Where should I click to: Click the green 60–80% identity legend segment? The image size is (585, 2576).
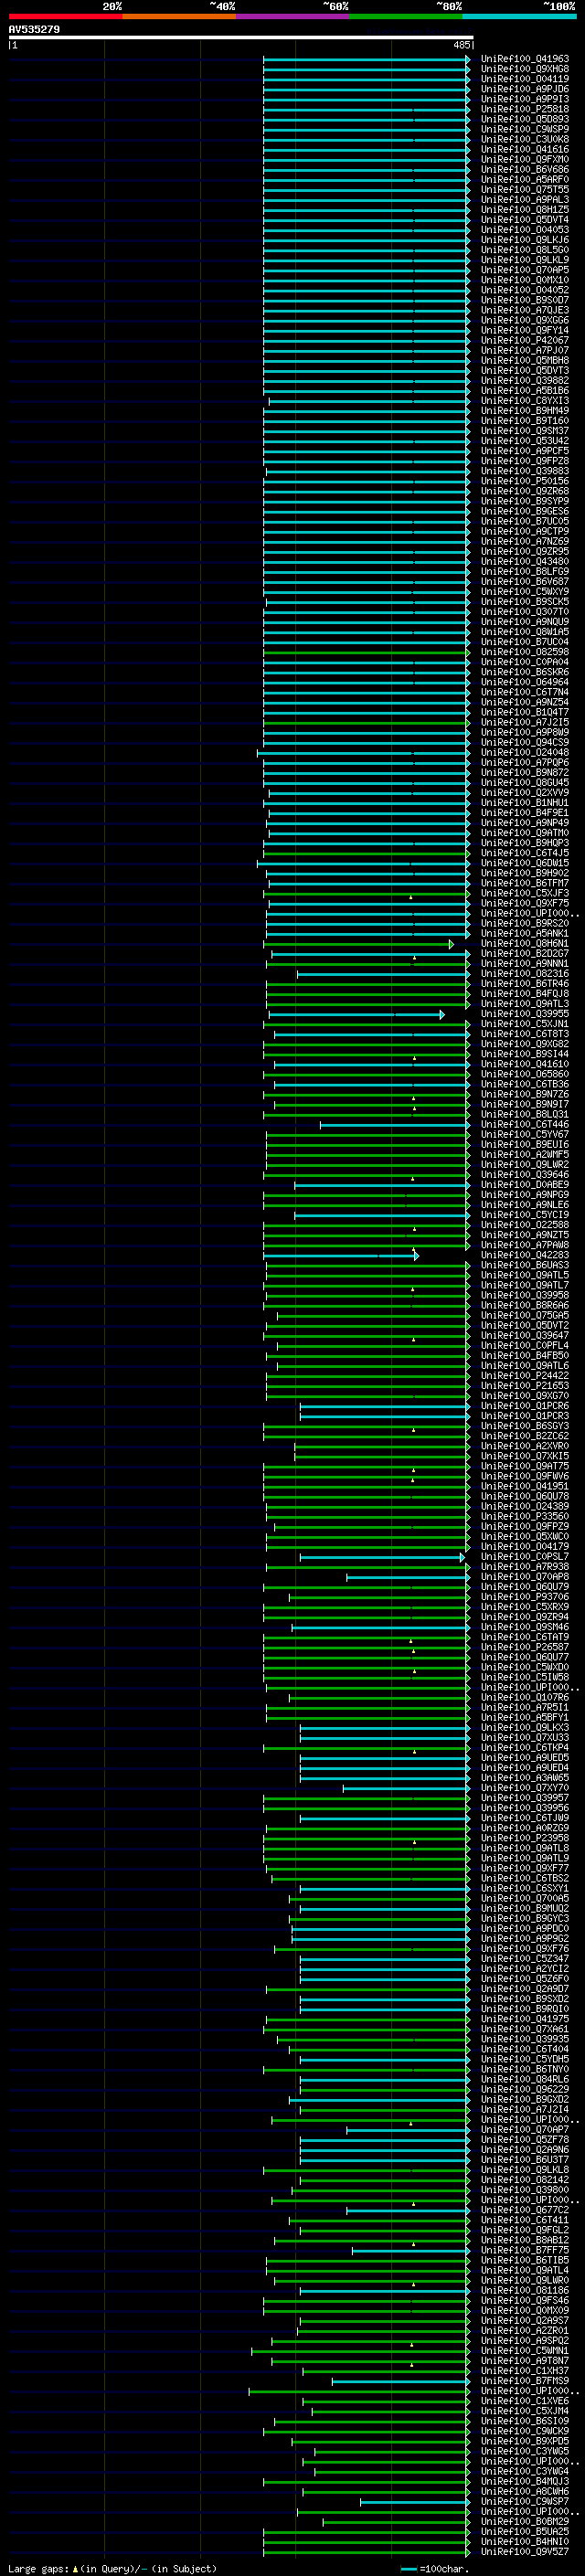pos(406,16)
